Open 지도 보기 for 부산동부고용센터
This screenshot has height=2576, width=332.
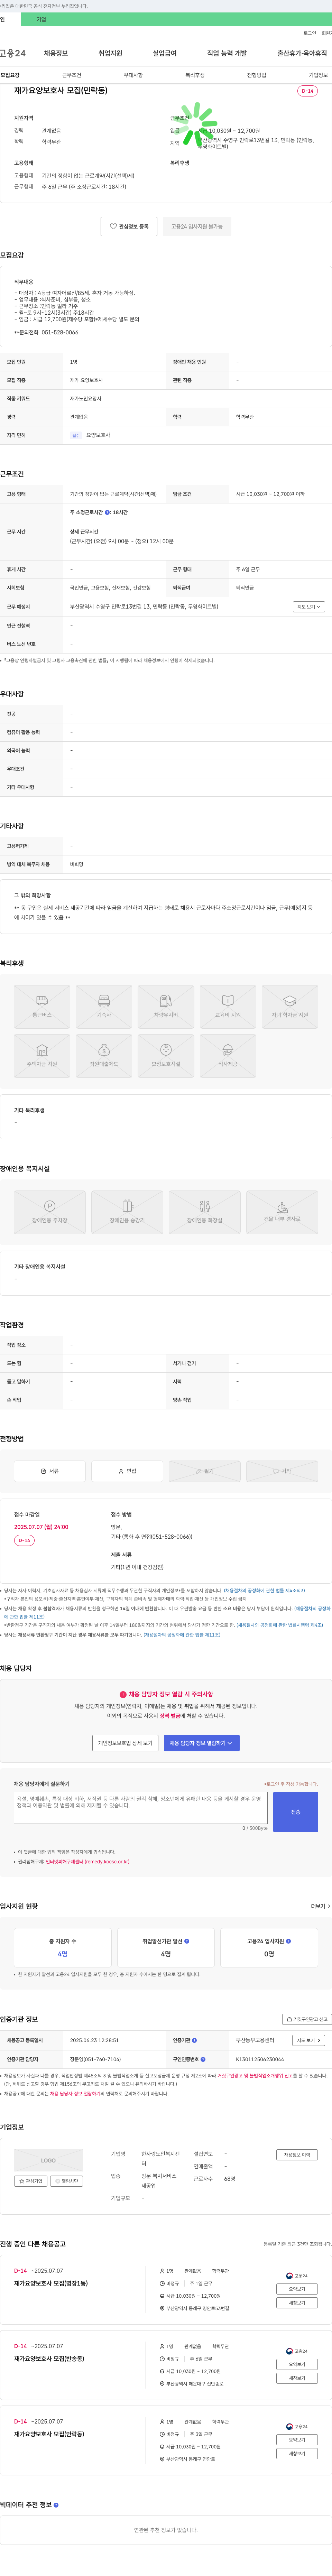(308, 2040)
